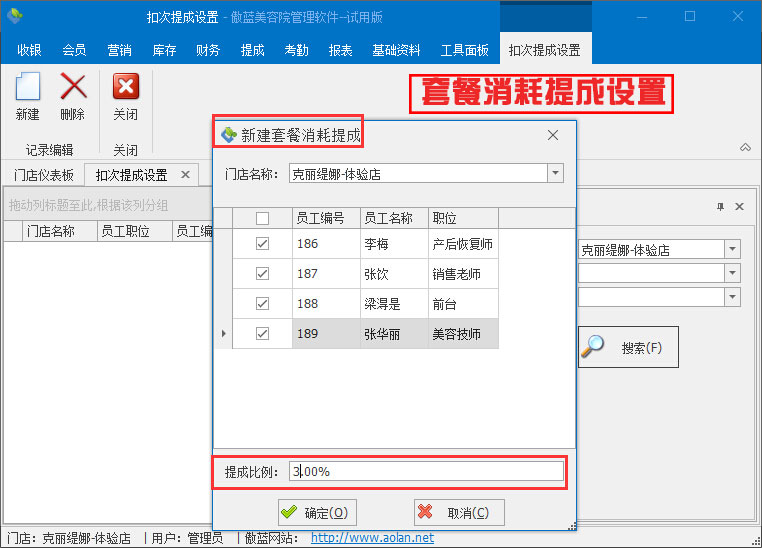Uncheck the checkbox for employee 186 李梅
This screenshot has width=762, height=548.
click(262, 244)
